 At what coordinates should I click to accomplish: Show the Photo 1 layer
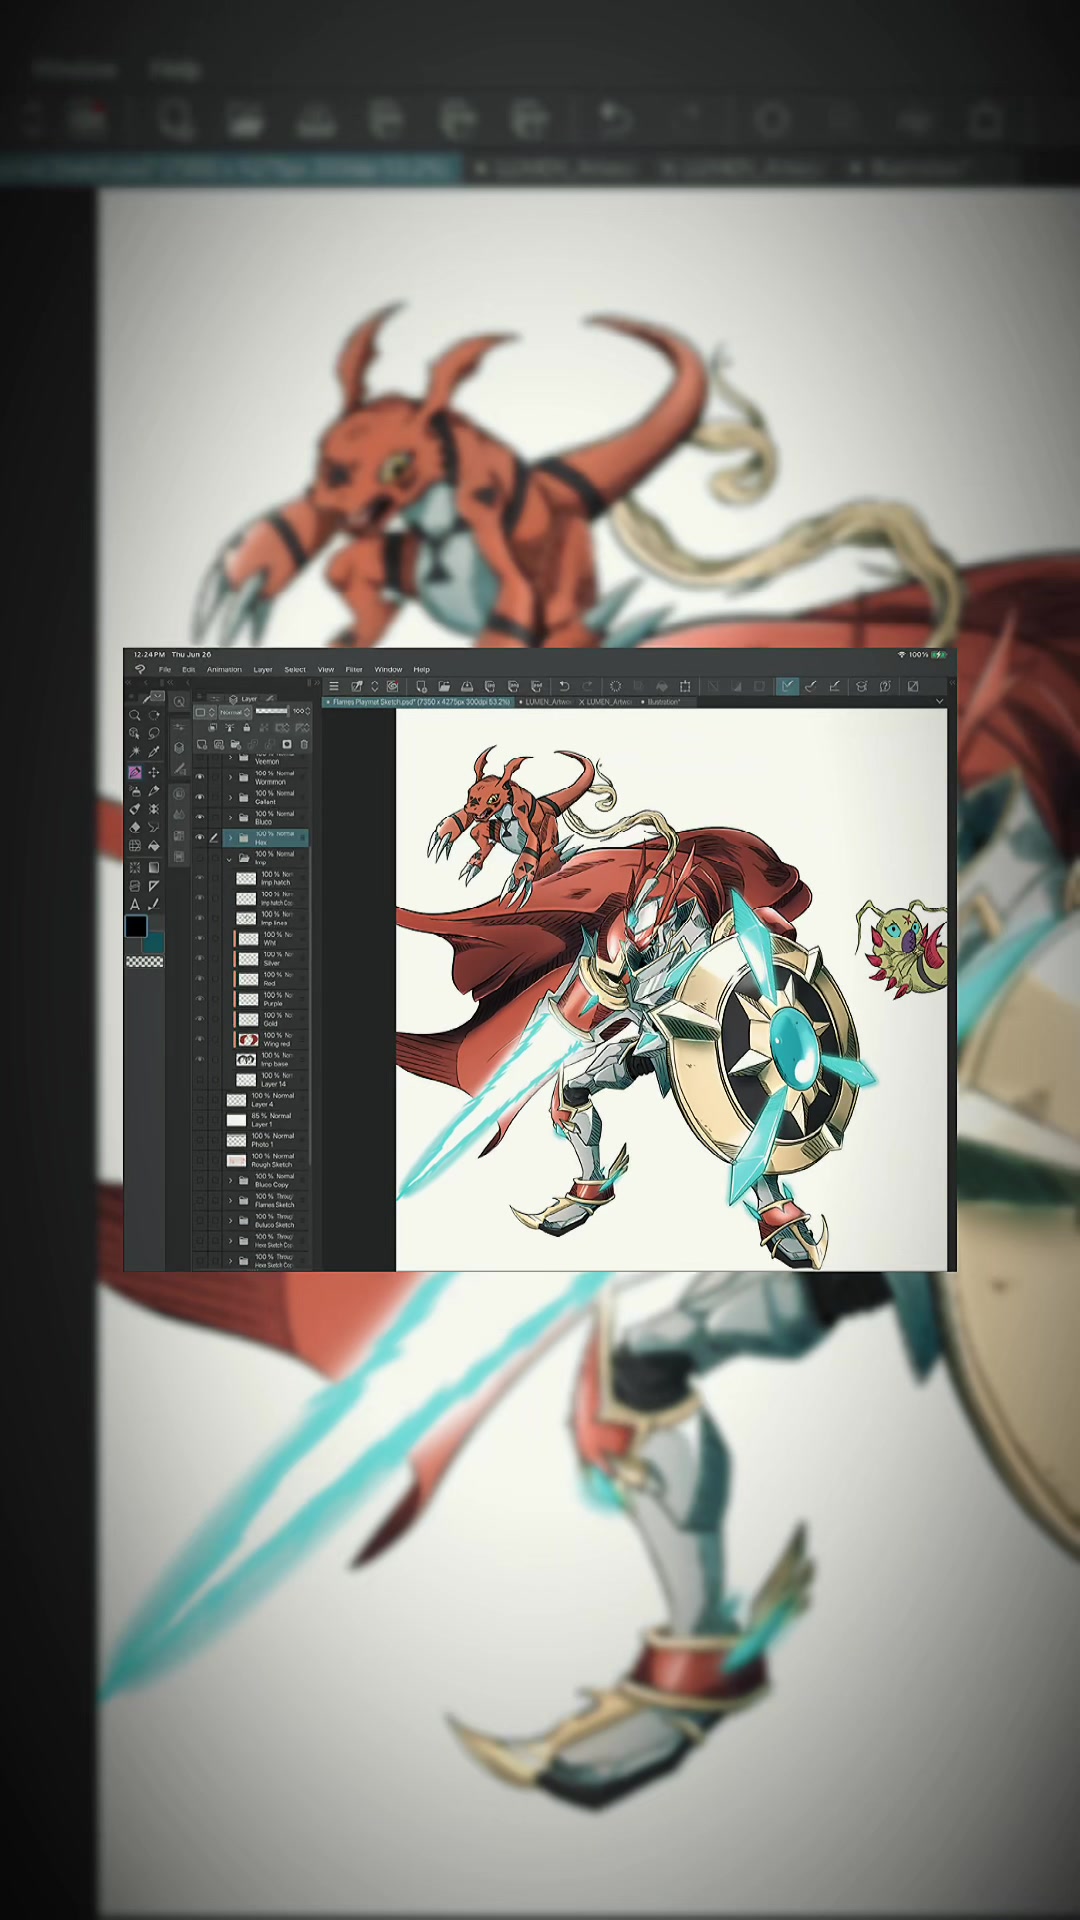pyautogui.click(x=200, y=1140)
